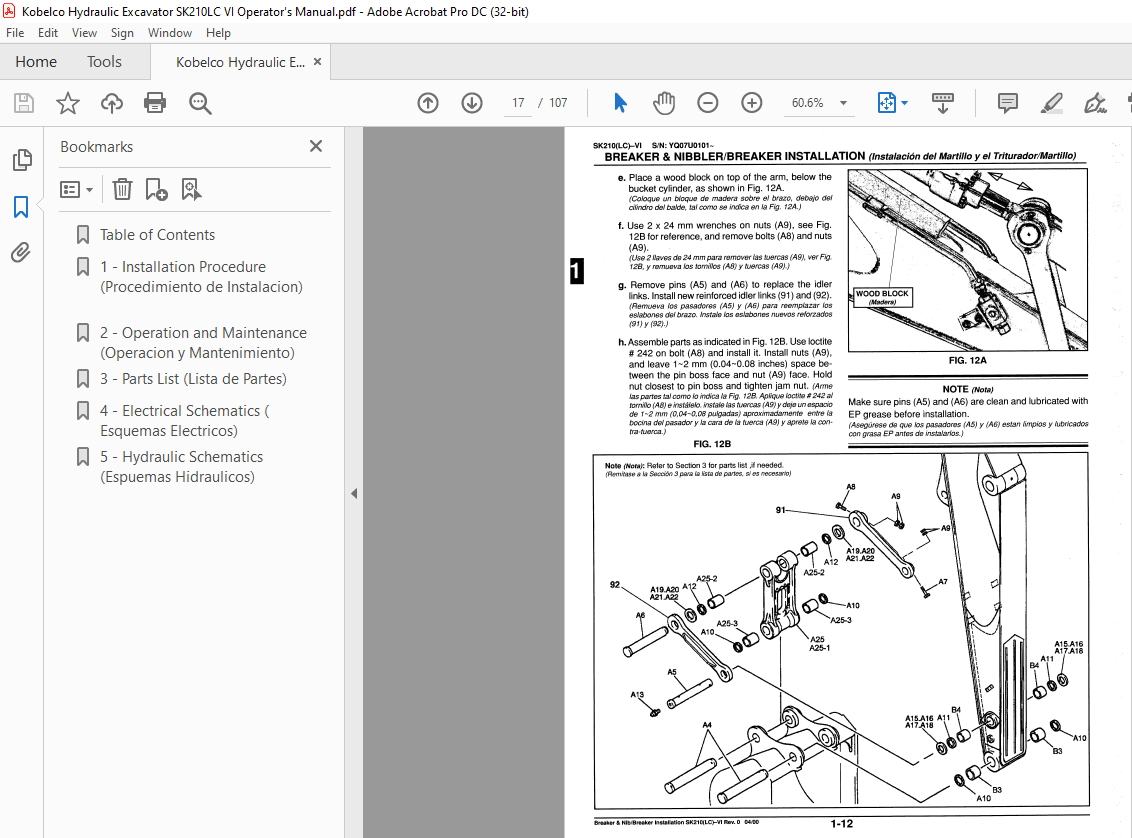The width and height of the screenshot is (1132, 838).
Task: Click the scrolling mode toolbar icon
Action: (x=943, y=103)
